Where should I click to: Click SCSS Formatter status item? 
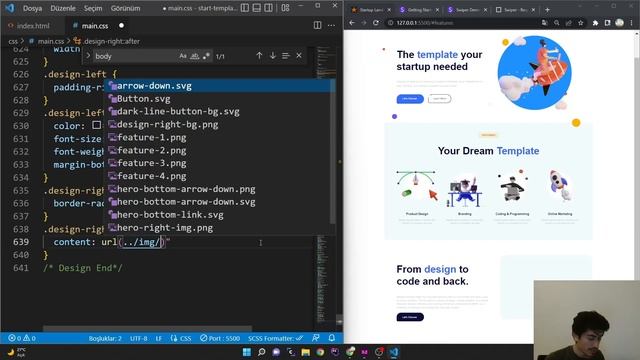click(276, 338)
